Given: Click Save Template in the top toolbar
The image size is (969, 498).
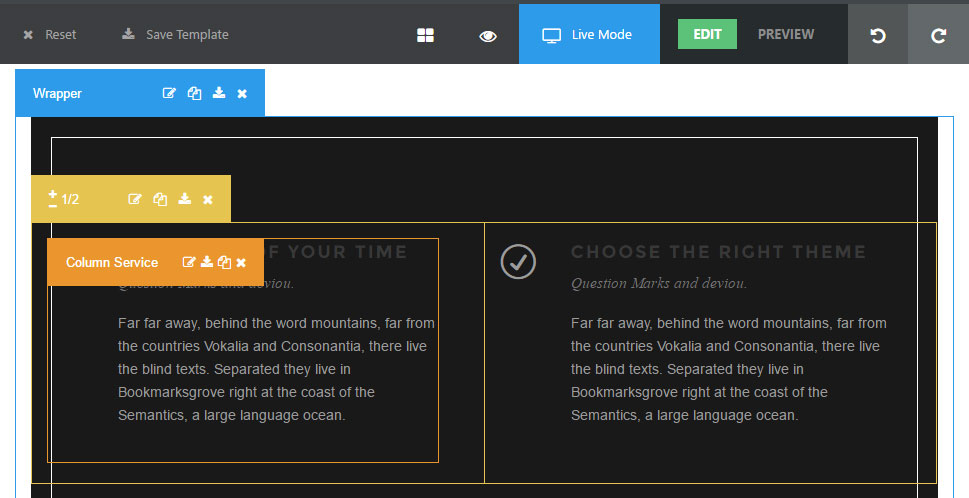Looking at the screenshot, I should pos(176,35).
